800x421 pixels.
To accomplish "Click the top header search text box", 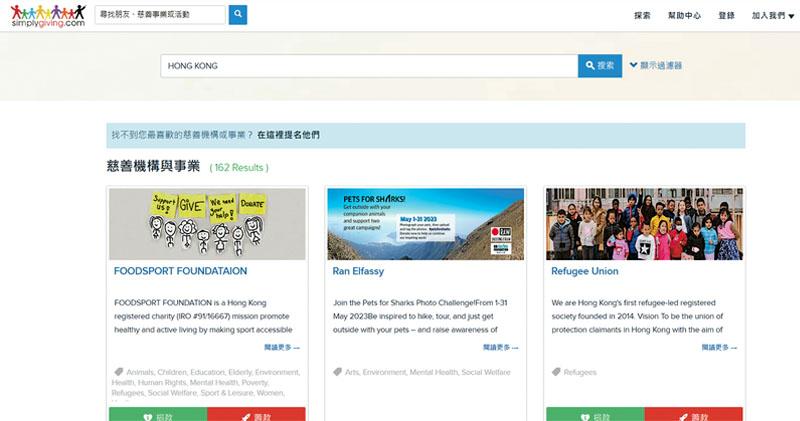I will [x=160, y=15].
